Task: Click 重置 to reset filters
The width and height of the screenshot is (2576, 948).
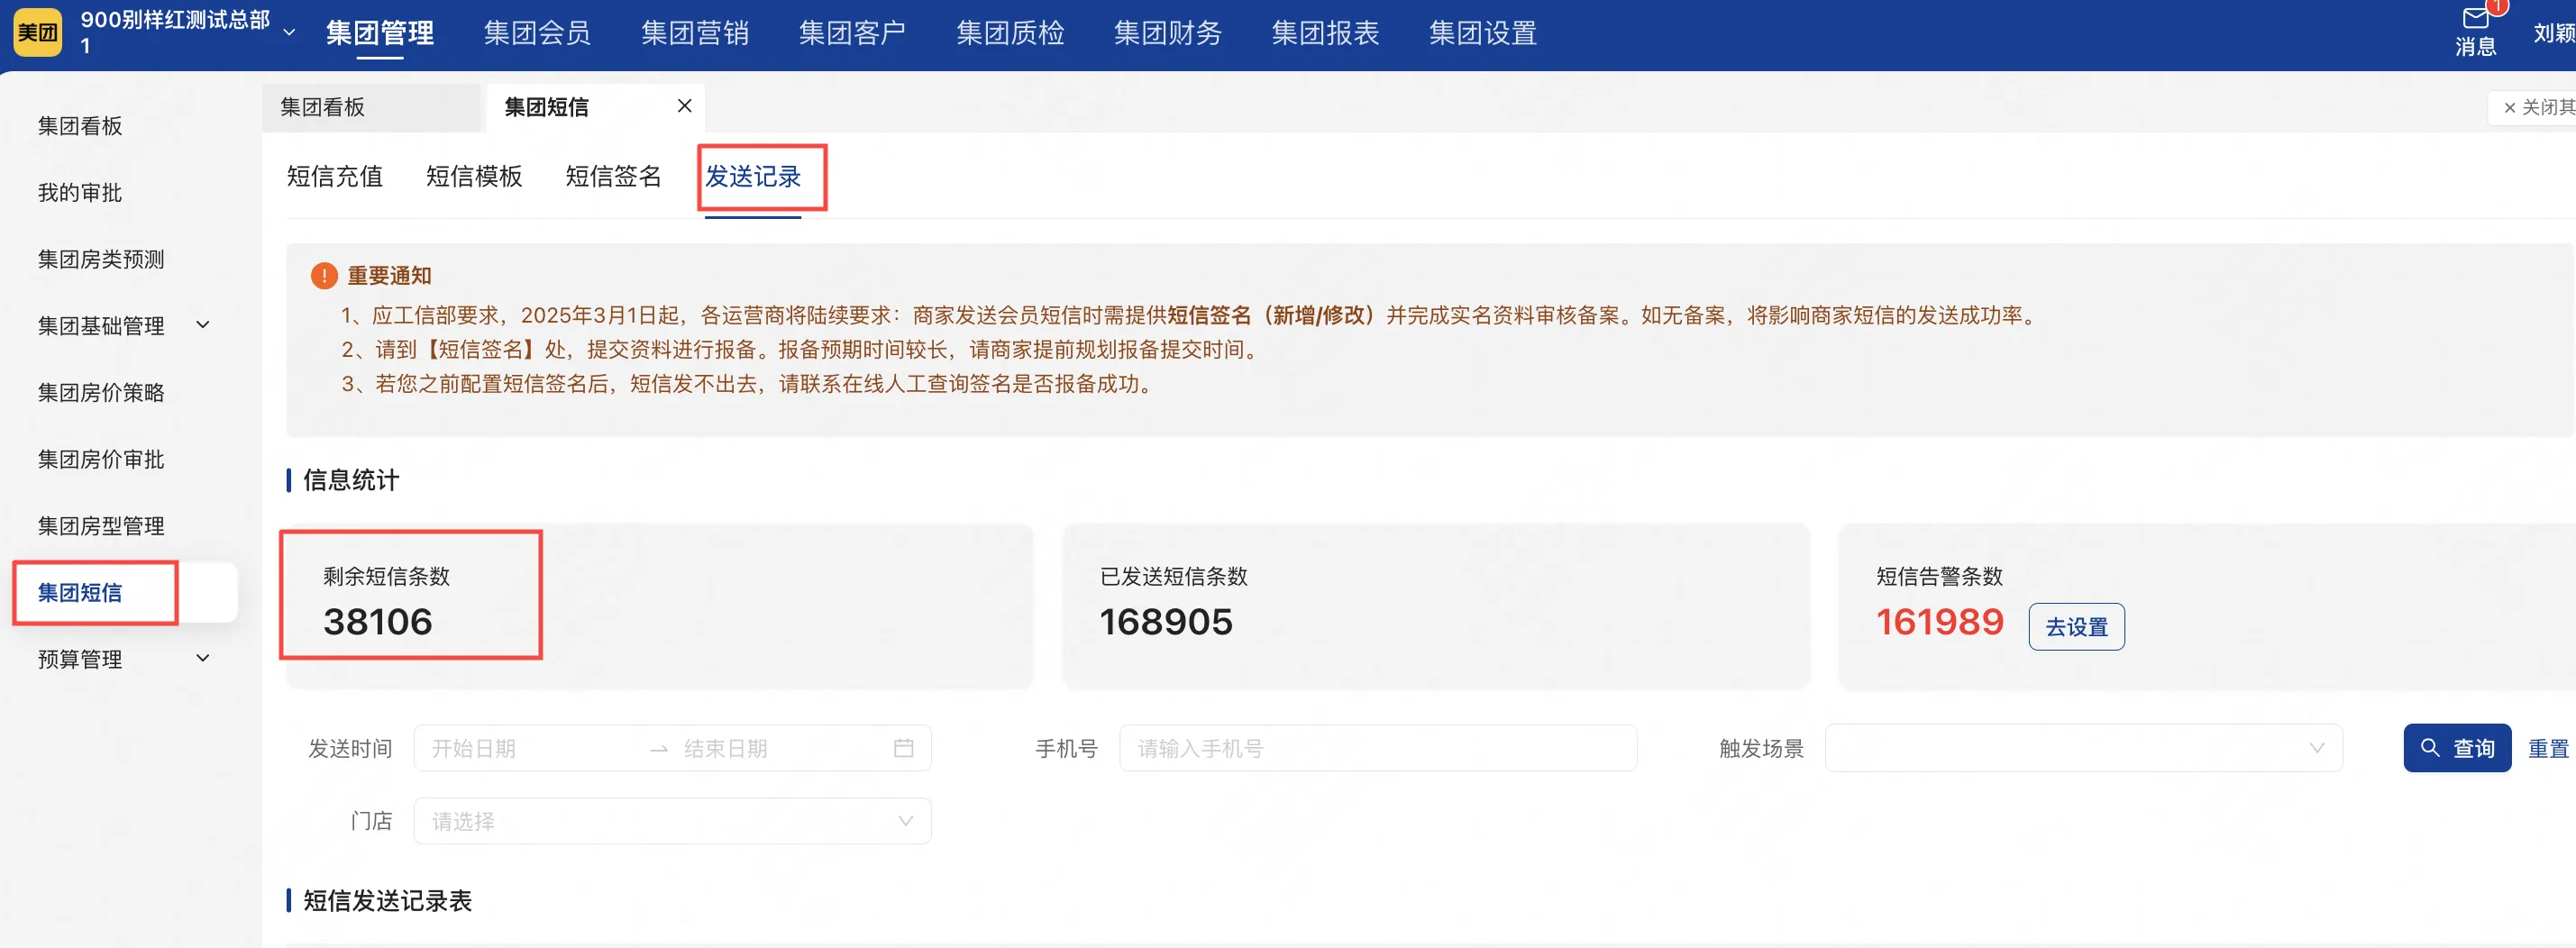Action: click(2547, 748)
